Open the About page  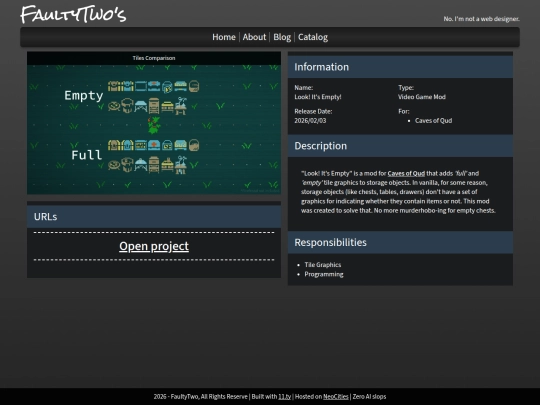coord(254,37)
